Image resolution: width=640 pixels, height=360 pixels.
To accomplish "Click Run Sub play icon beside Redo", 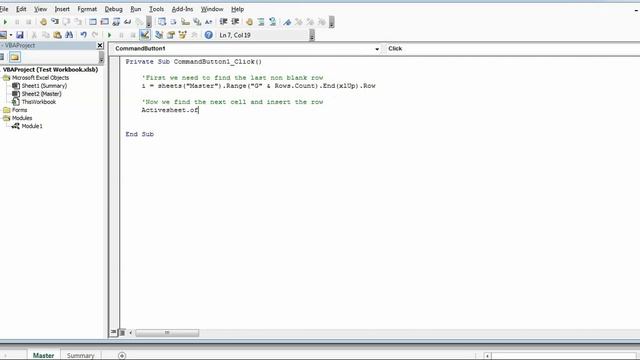I will (x=109, y=35).
